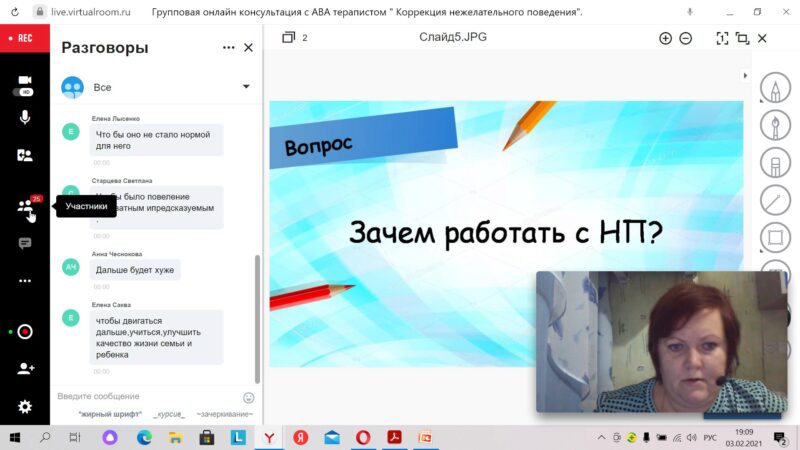Open Microsoft Edge from the taskbar

[x=144, y=437]
